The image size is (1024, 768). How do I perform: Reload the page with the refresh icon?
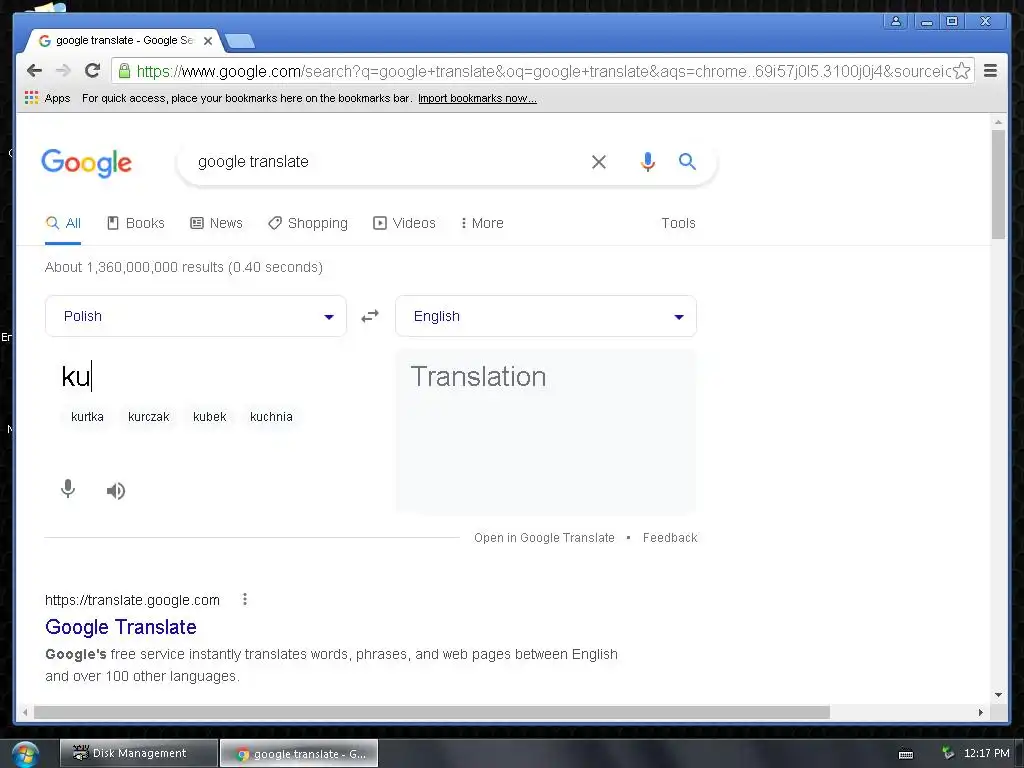[92, 71]
